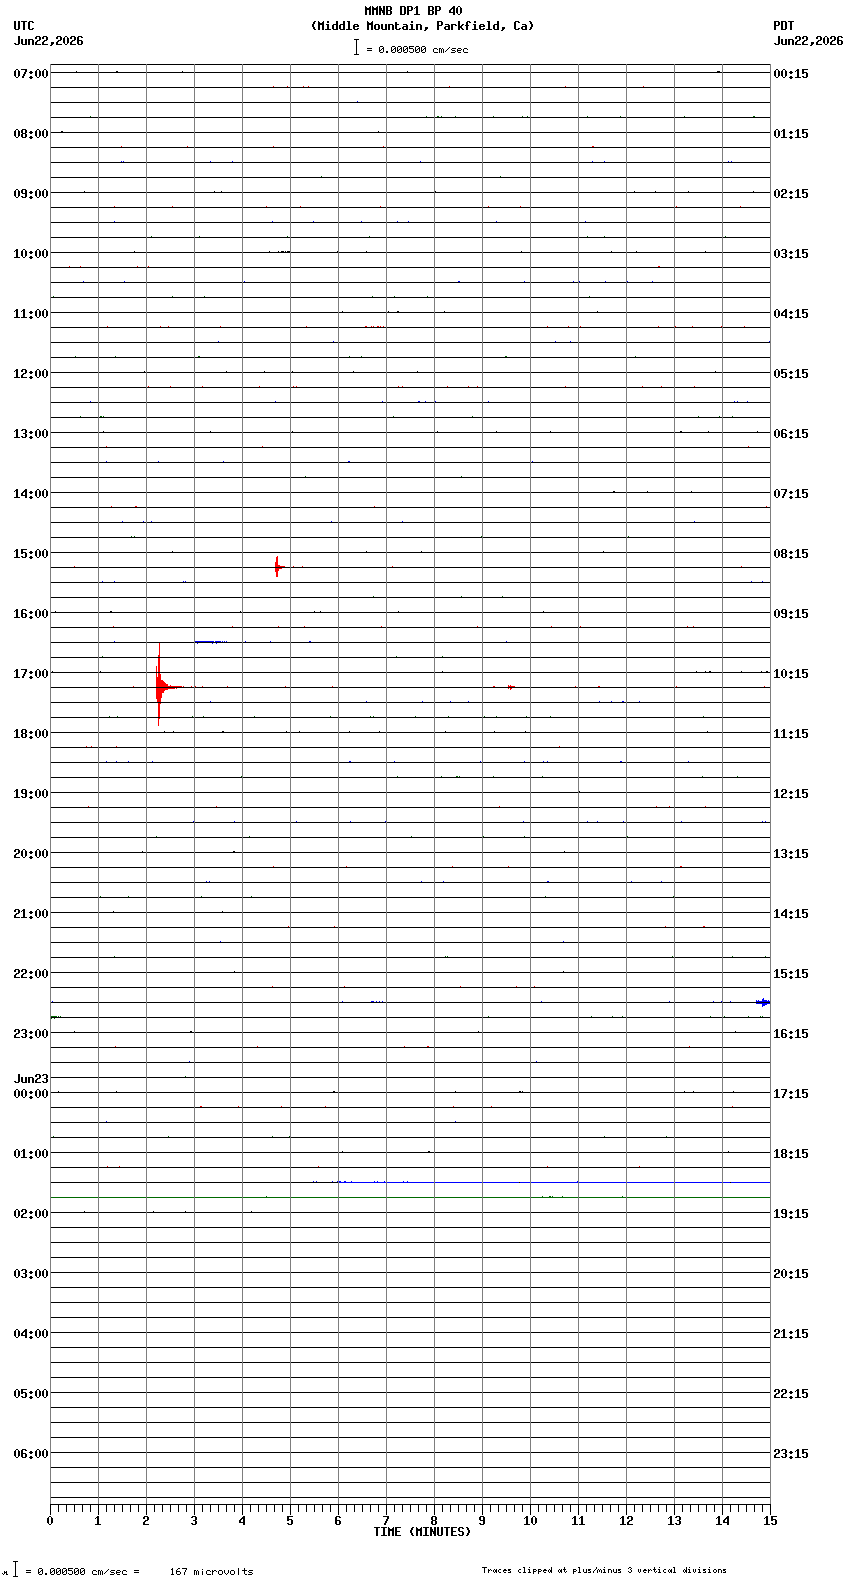The image size is (850, 1584).
Task: Click the '01:00' UTC time label
Action: 31,1154
